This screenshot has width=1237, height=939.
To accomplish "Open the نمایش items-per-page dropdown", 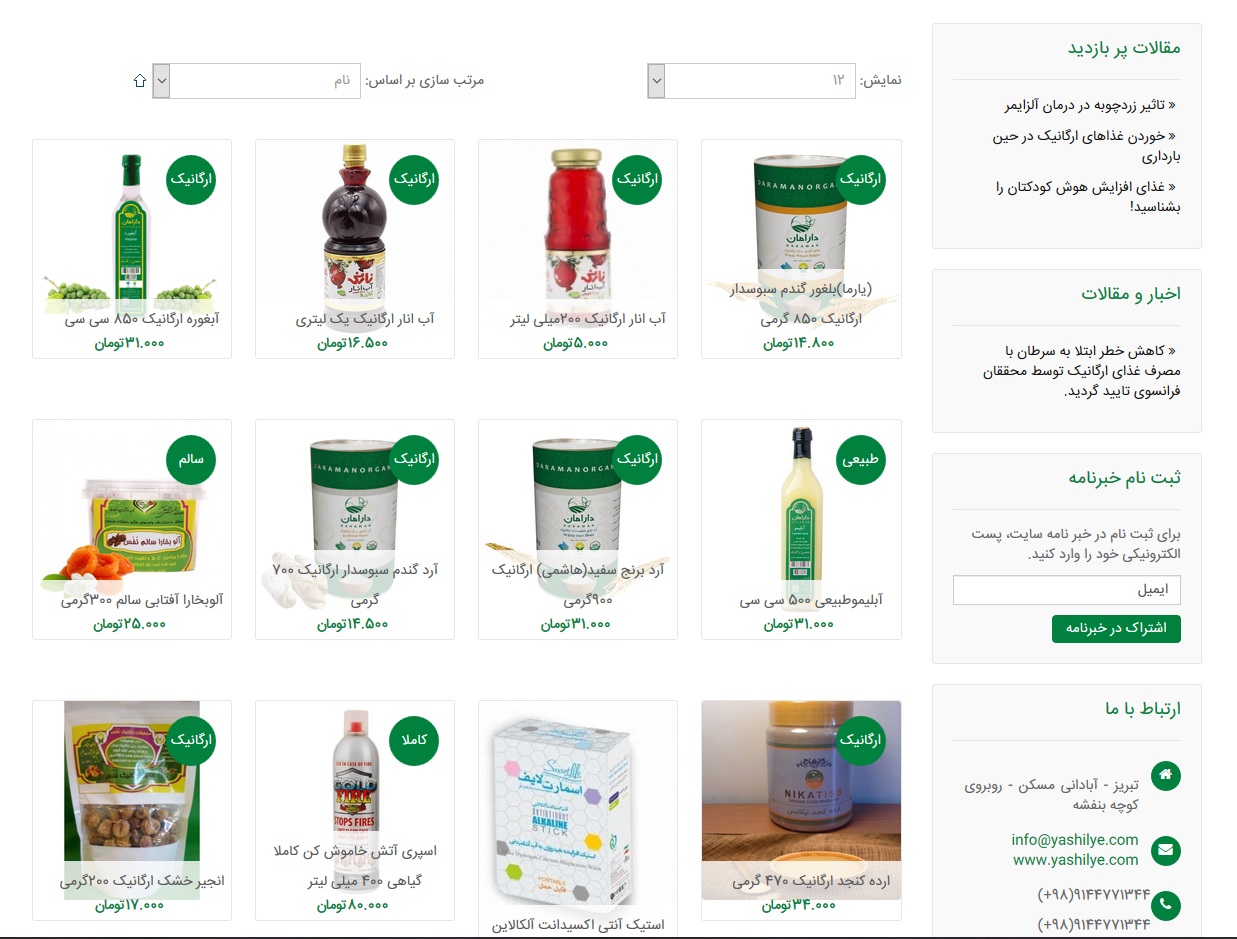I will click(x=751, y=81).
